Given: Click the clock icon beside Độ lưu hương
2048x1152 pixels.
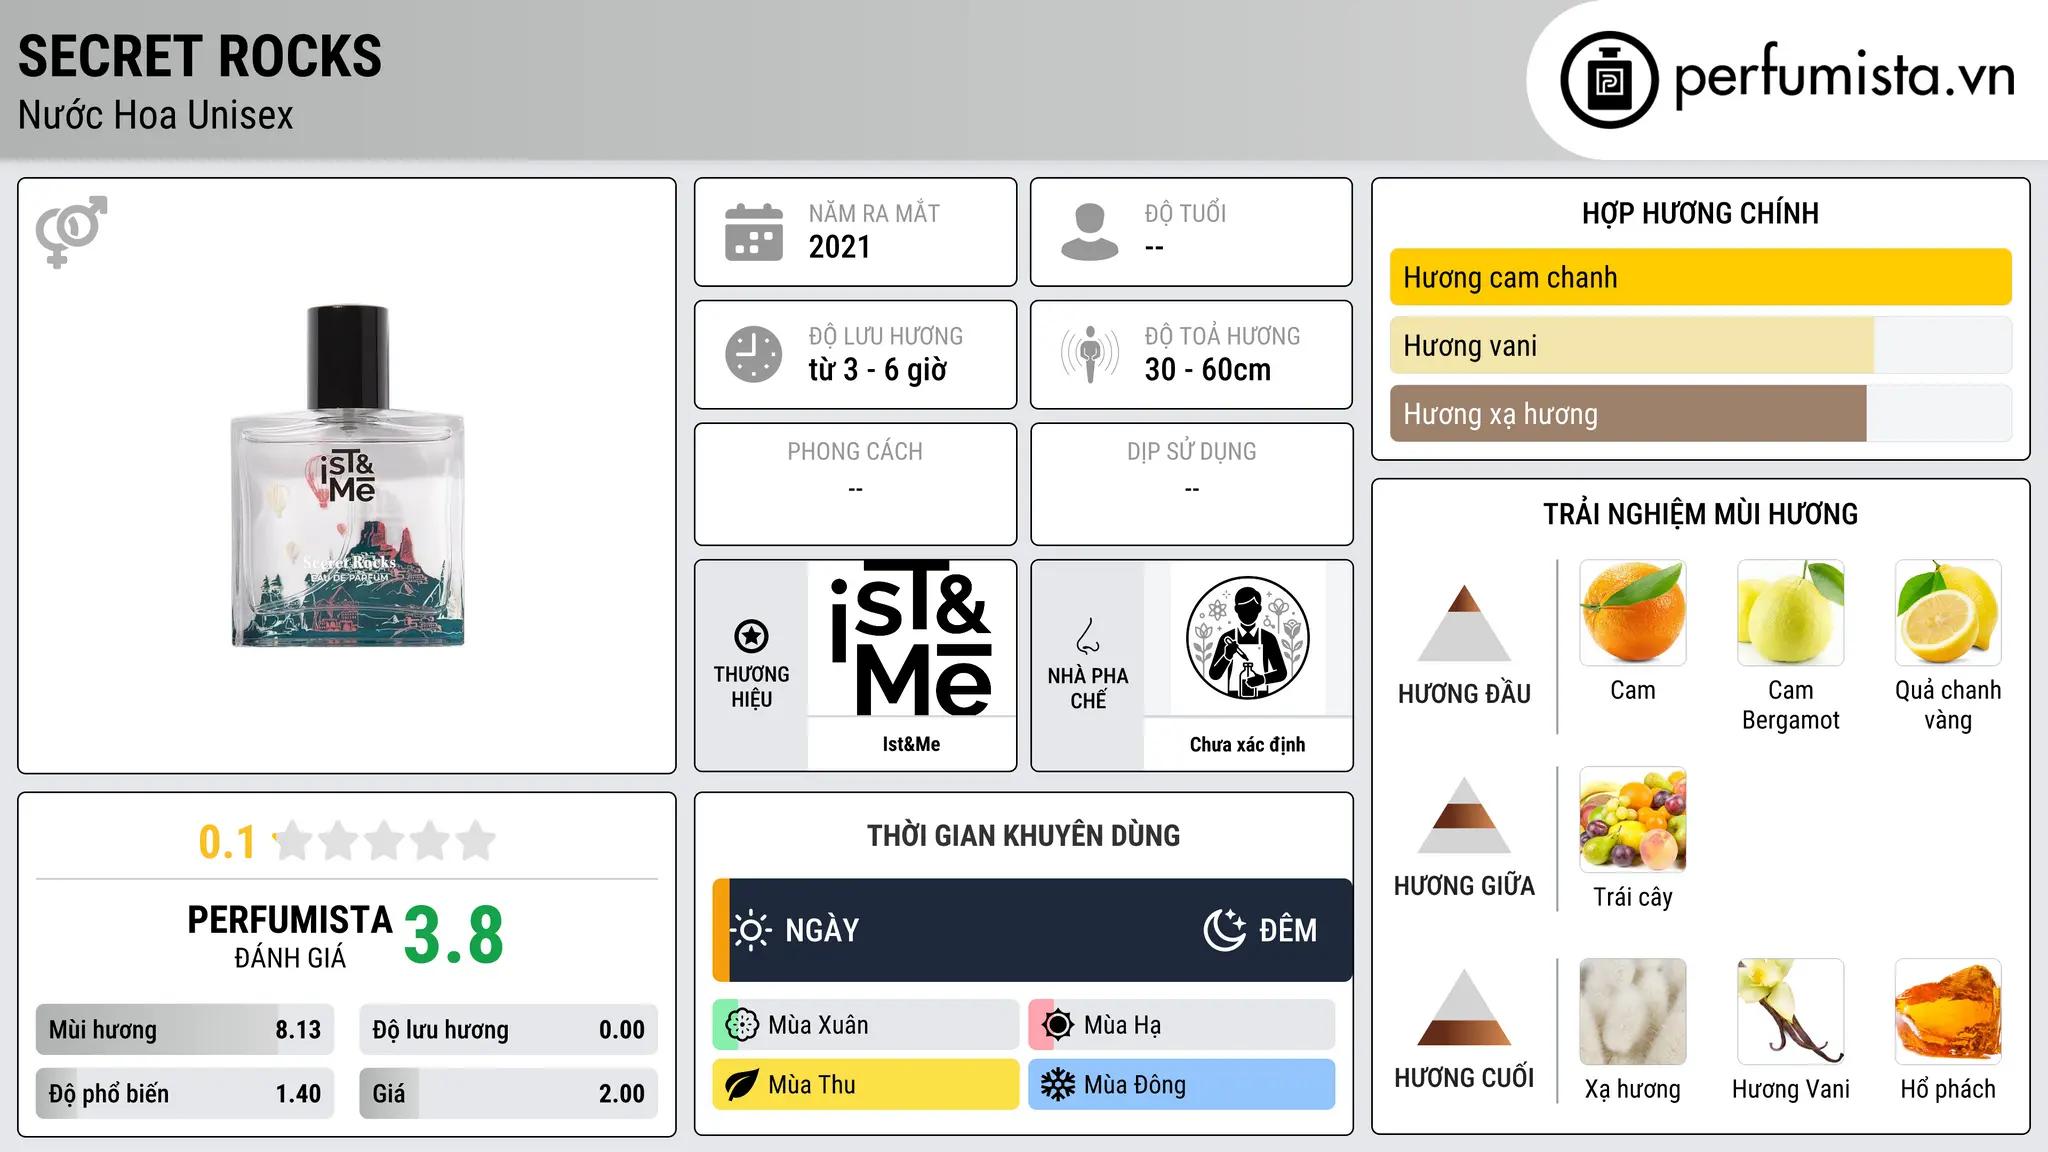Looking at the screenshot, I should (754, 354).
